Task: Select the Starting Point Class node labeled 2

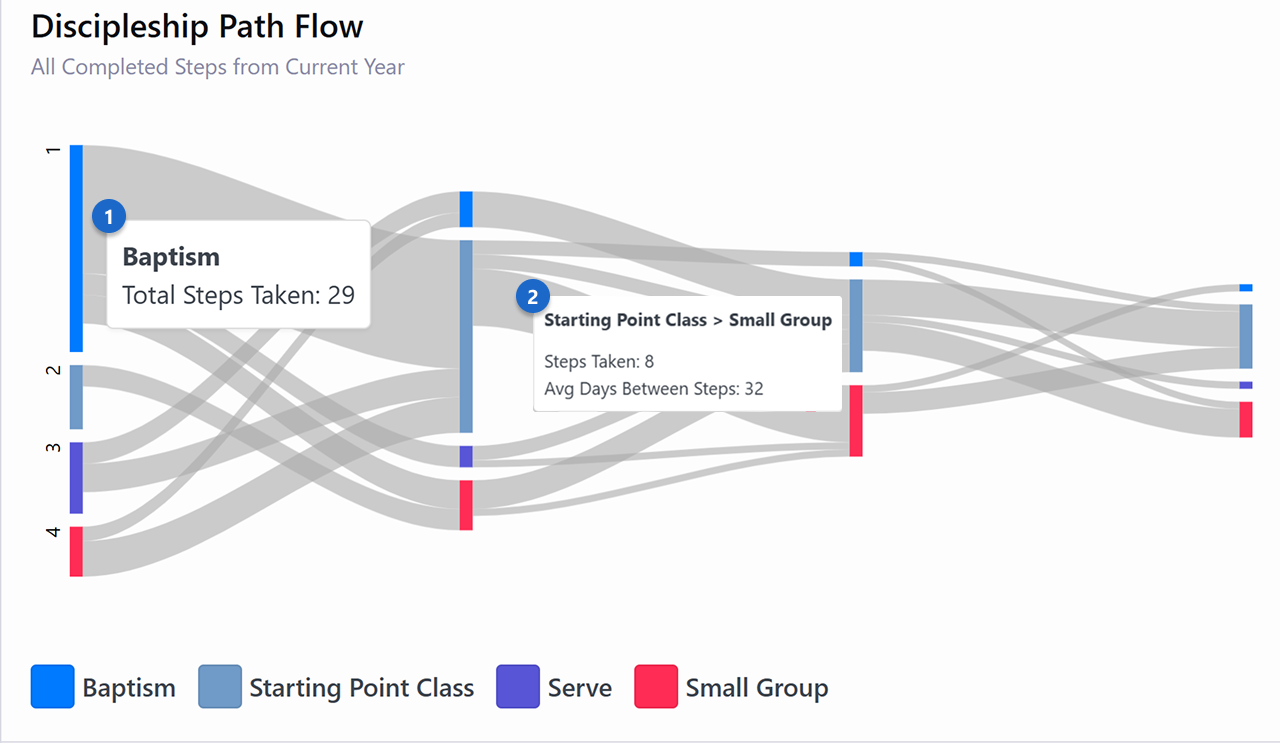Action: point(76,397)
